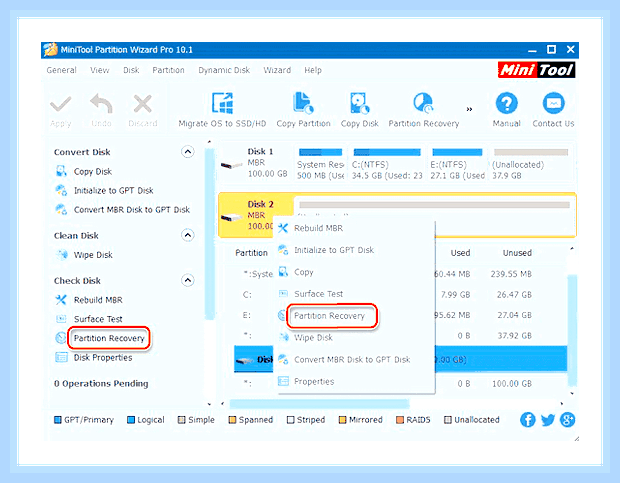Select the Copy Partition toolbar icon
The height and width of the screenshot is (483, 620).
(303, 103)
